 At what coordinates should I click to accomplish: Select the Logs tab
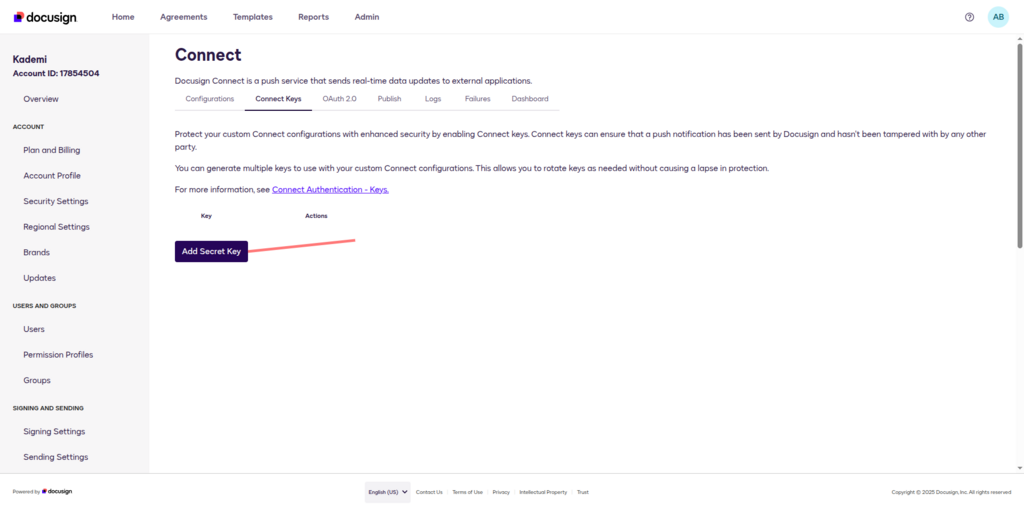coord(433,99)
